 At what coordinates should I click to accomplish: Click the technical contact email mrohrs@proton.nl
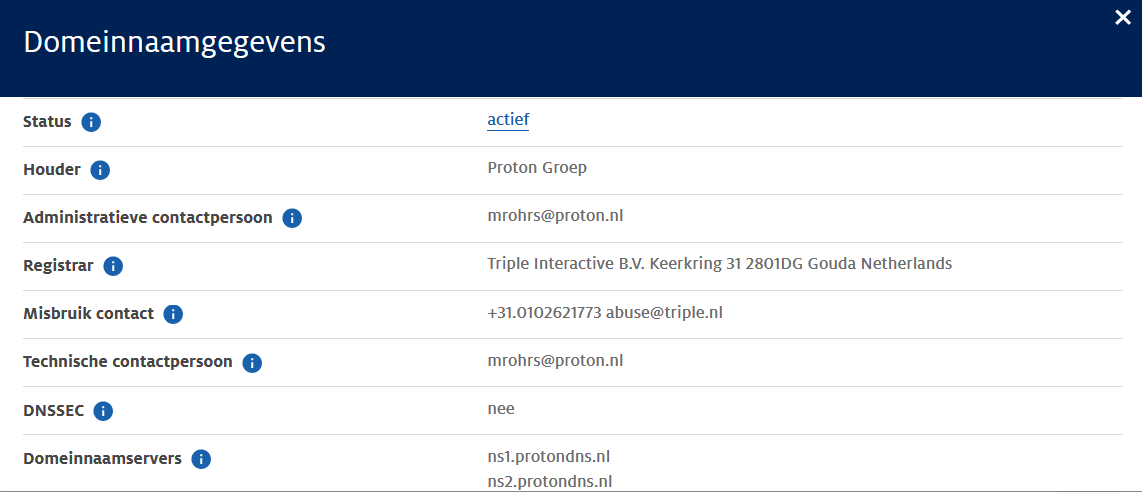pyautogui.click(x=555, y=360)
